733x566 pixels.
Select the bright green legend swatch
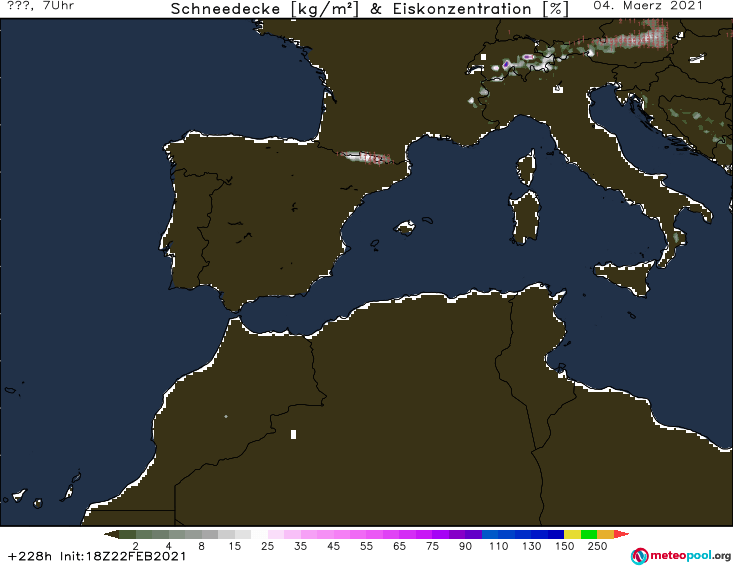pyautogui.click(x=589, y=534)
